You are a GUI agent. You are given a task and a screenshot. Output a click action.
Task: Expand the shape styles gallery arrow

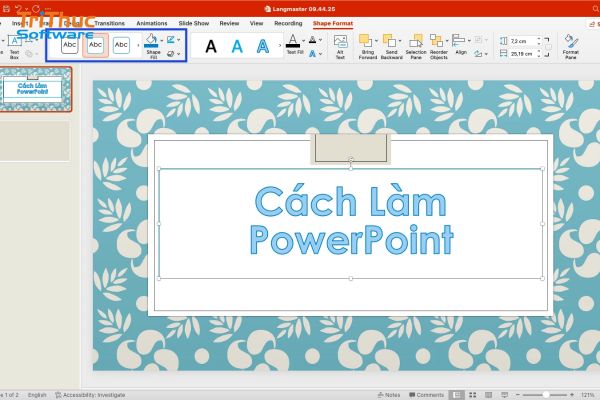[138, 45]
